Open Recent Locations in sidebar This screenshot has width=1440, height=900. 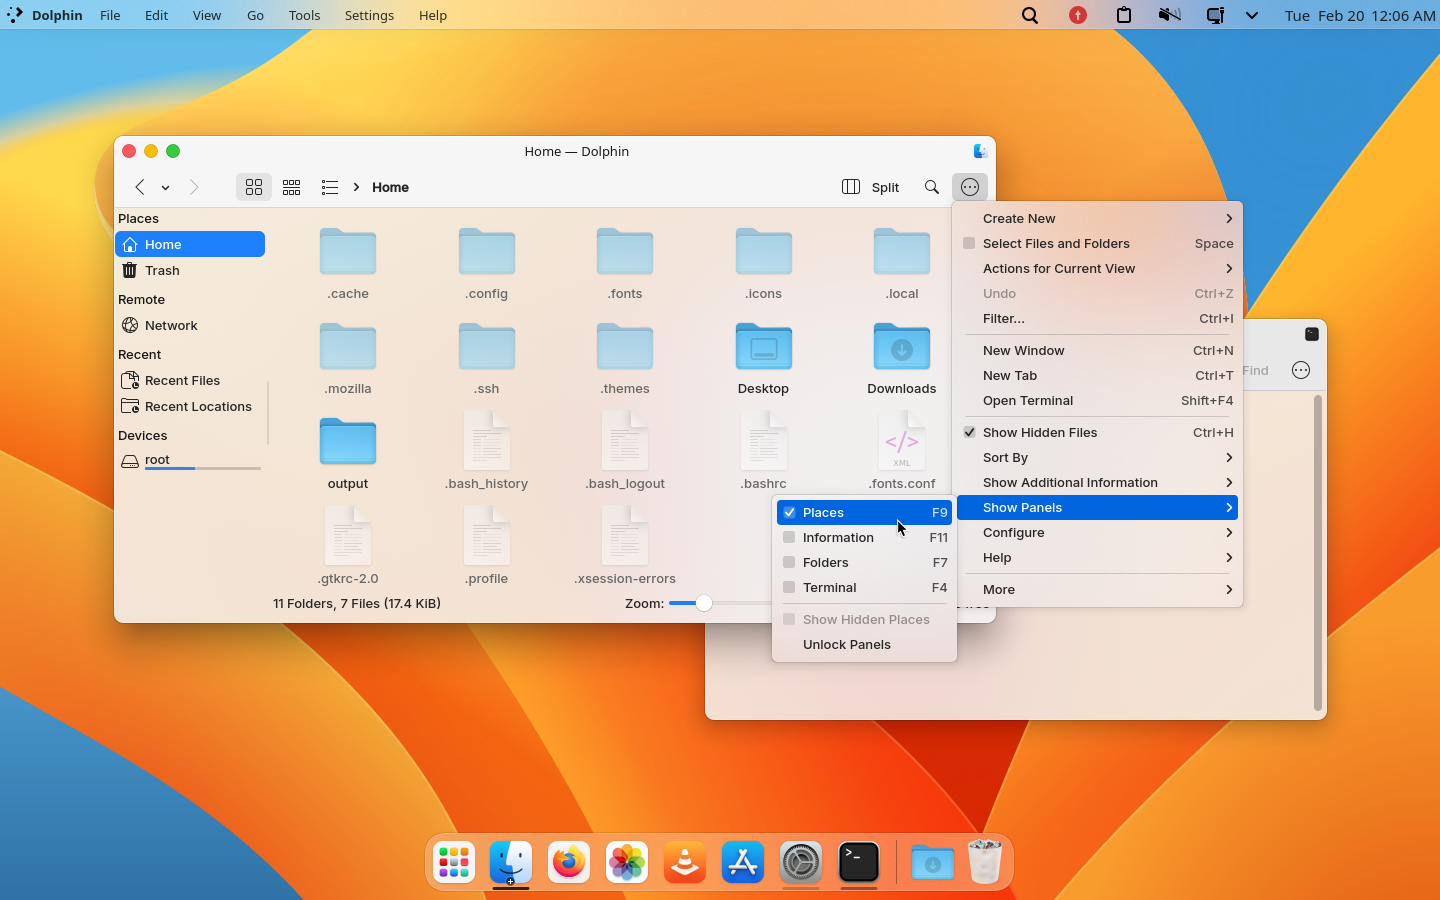190,406
